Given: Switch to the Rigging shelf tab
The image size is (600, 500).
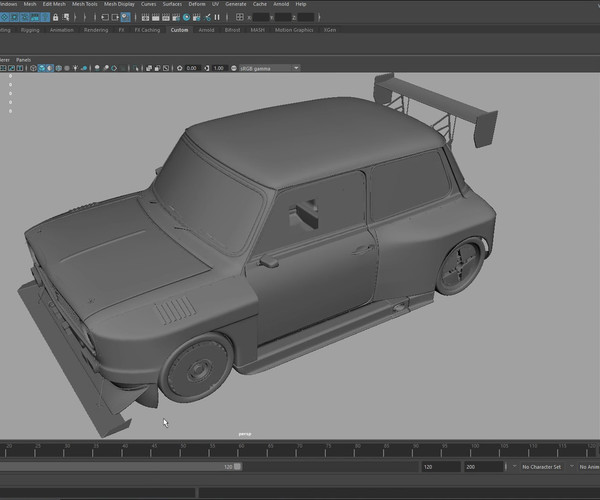Looking at the screenshot, I should 30,30.
